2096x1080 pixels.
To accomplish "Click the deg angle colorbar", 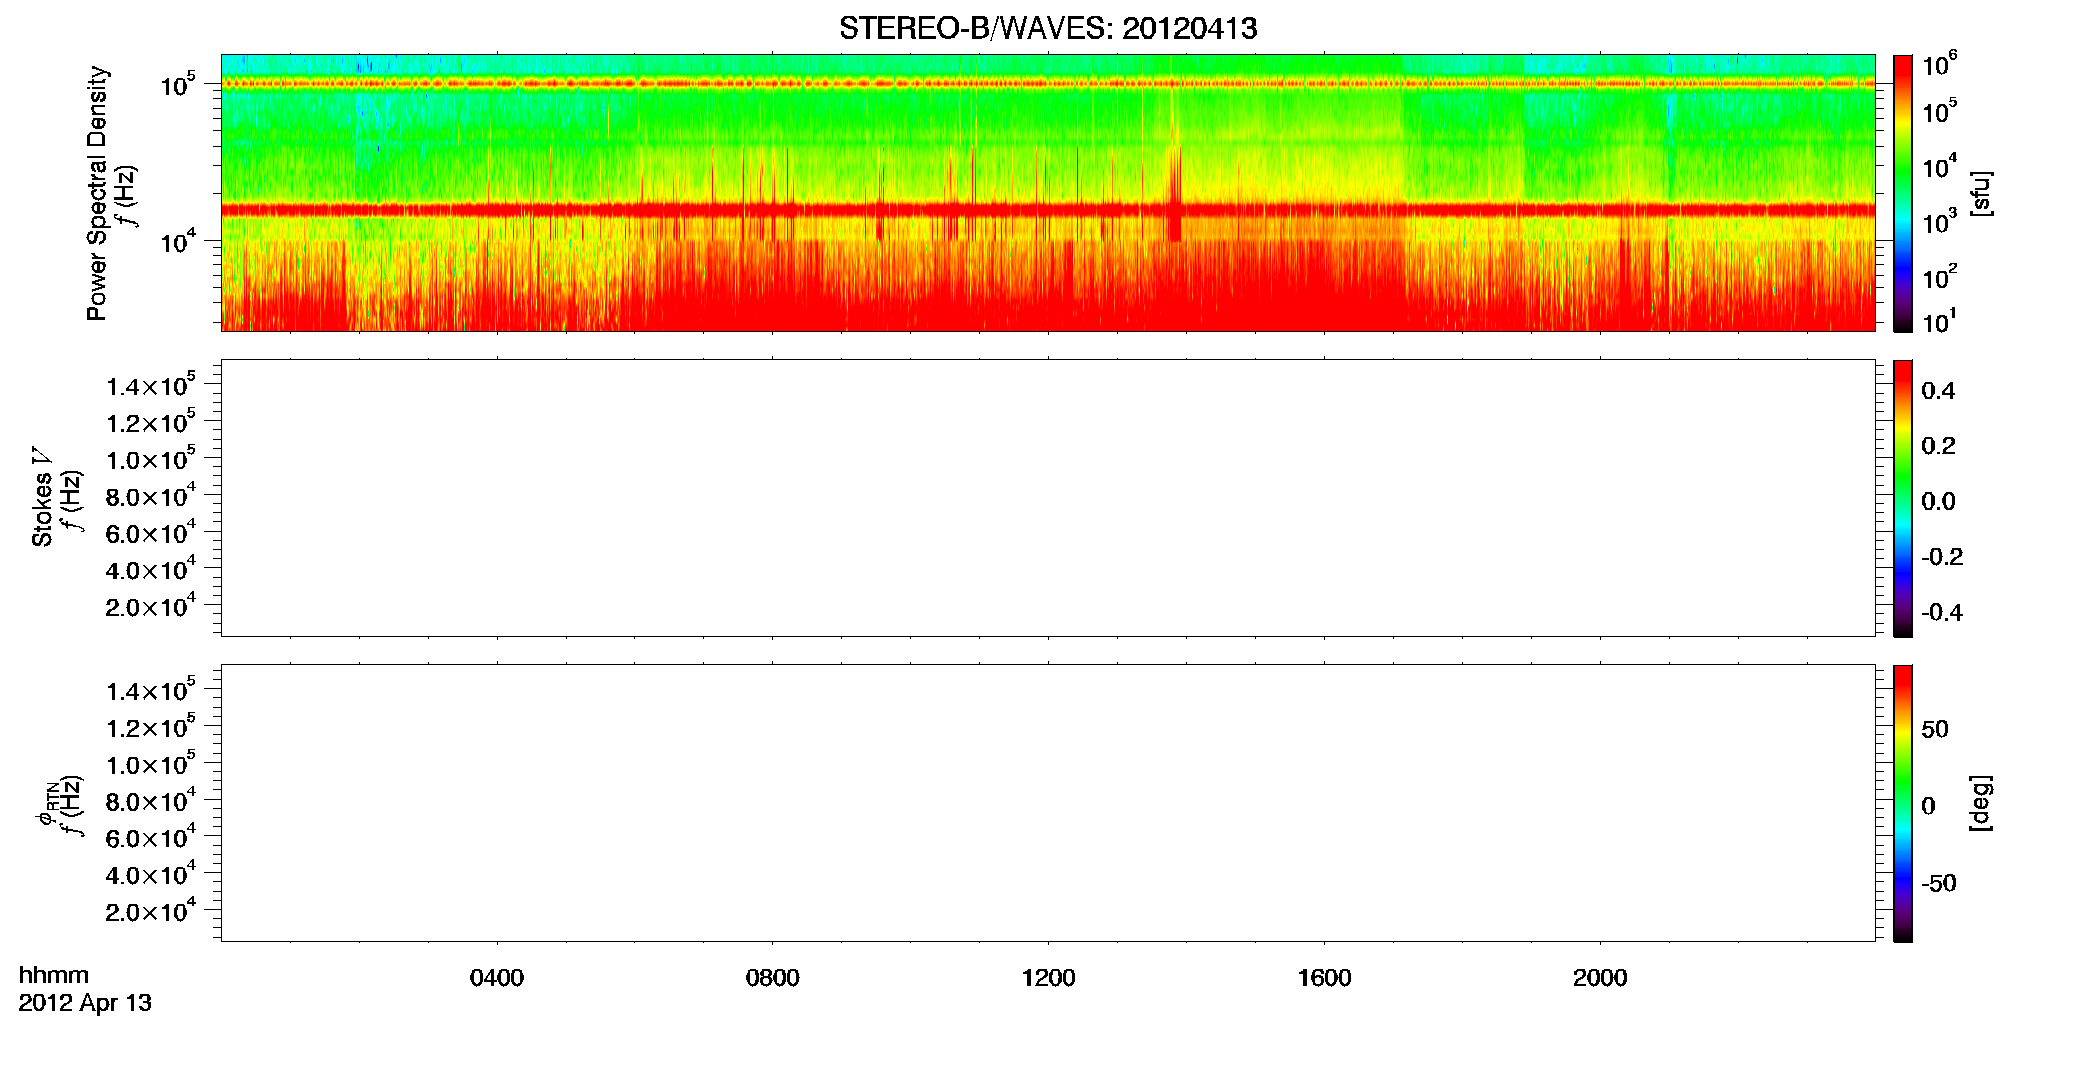I will coord(1903,803).
